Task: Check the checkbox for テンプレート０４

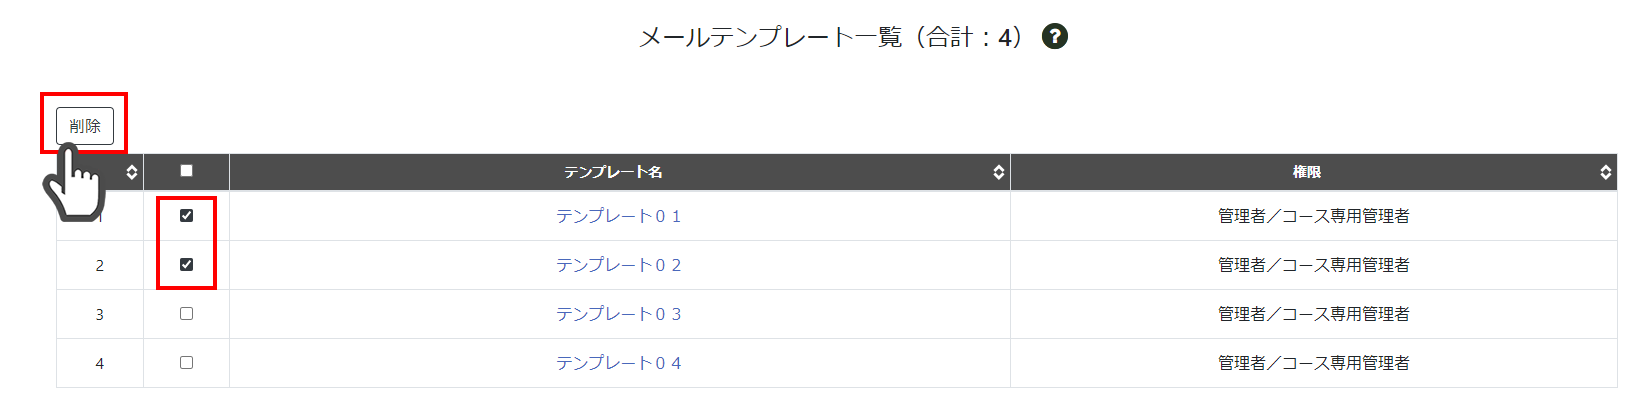Action: (x=186, y=362)
